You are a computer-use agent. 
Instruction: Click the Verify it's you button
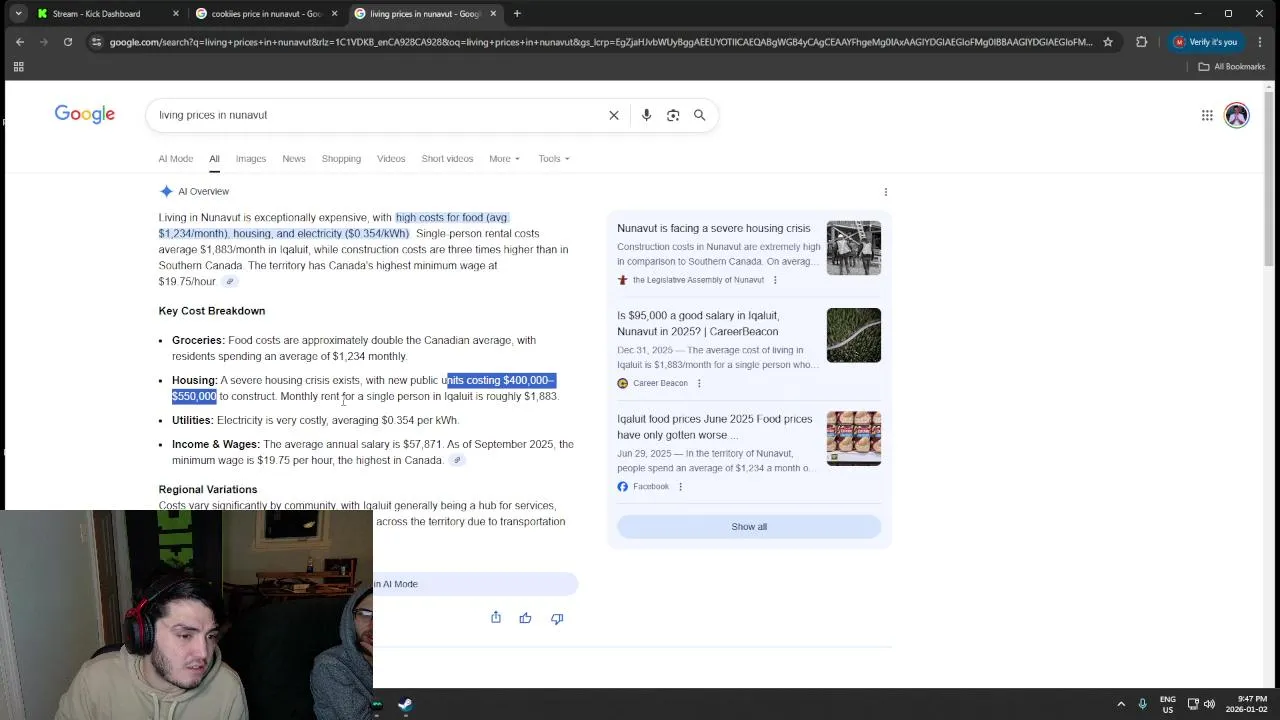pos(1206,42)
